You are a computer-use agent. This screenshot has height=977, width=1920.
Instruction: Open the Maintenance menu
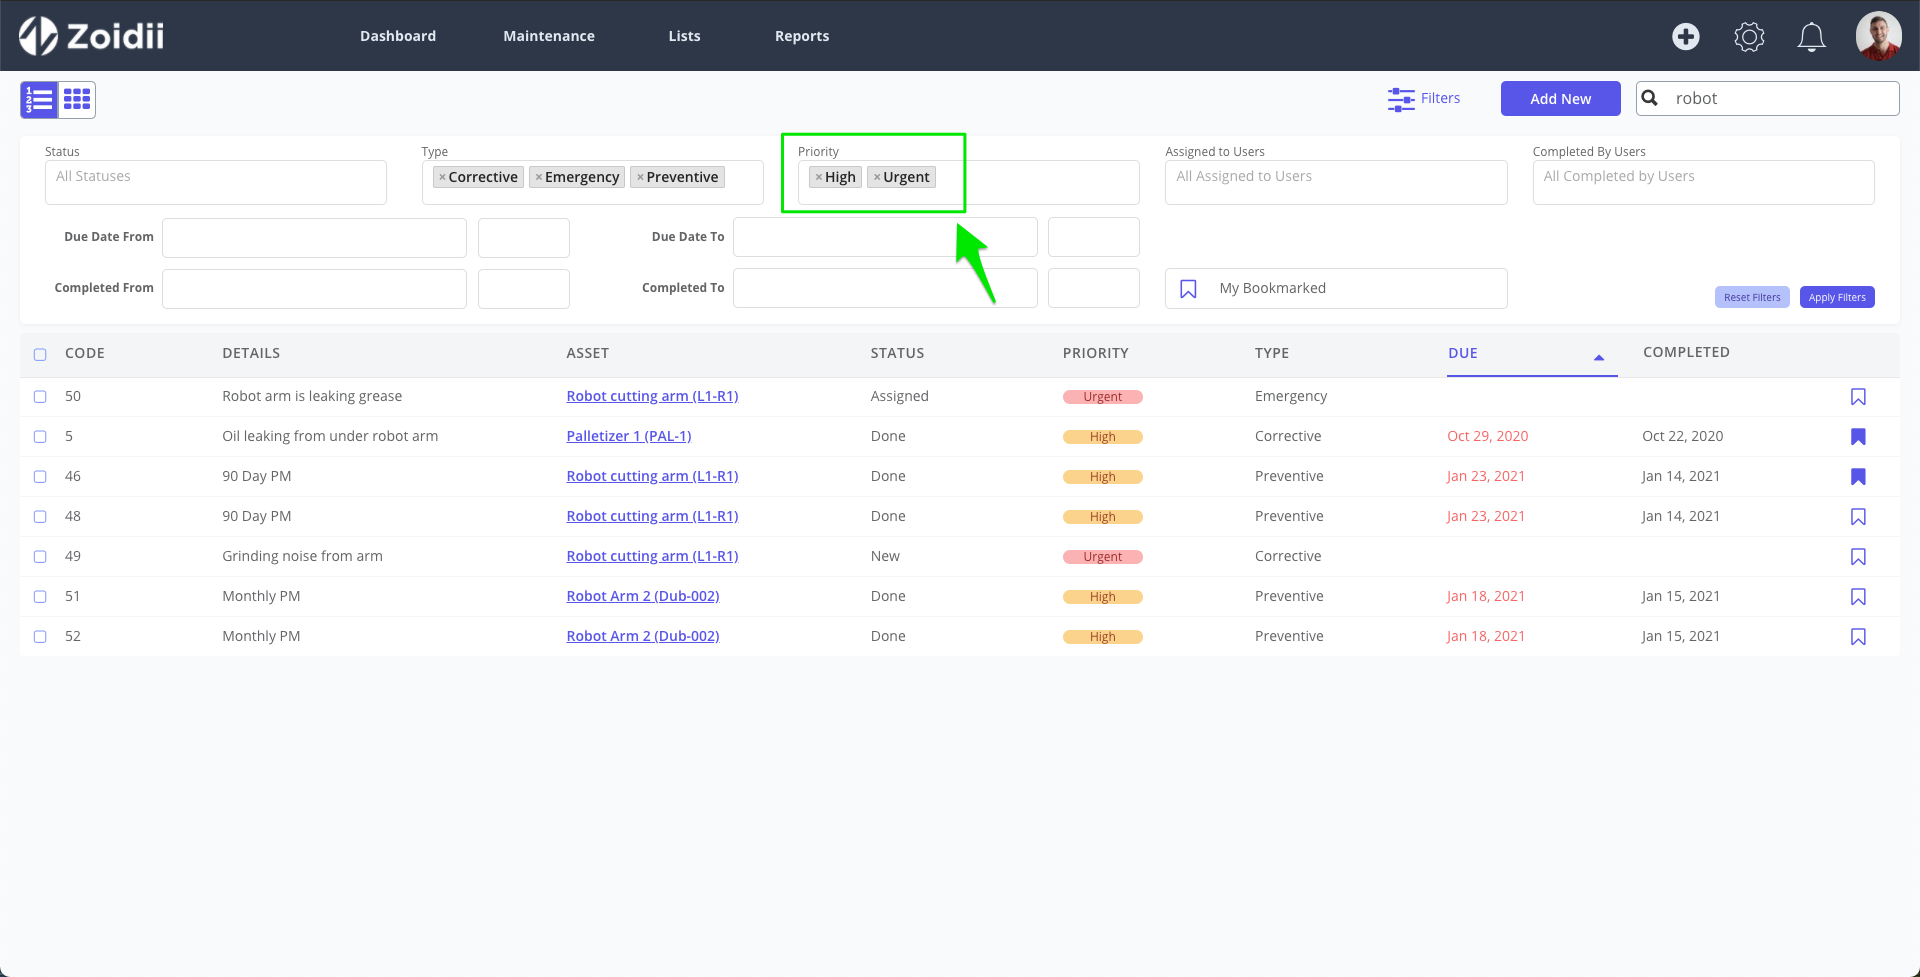[548, 35]
